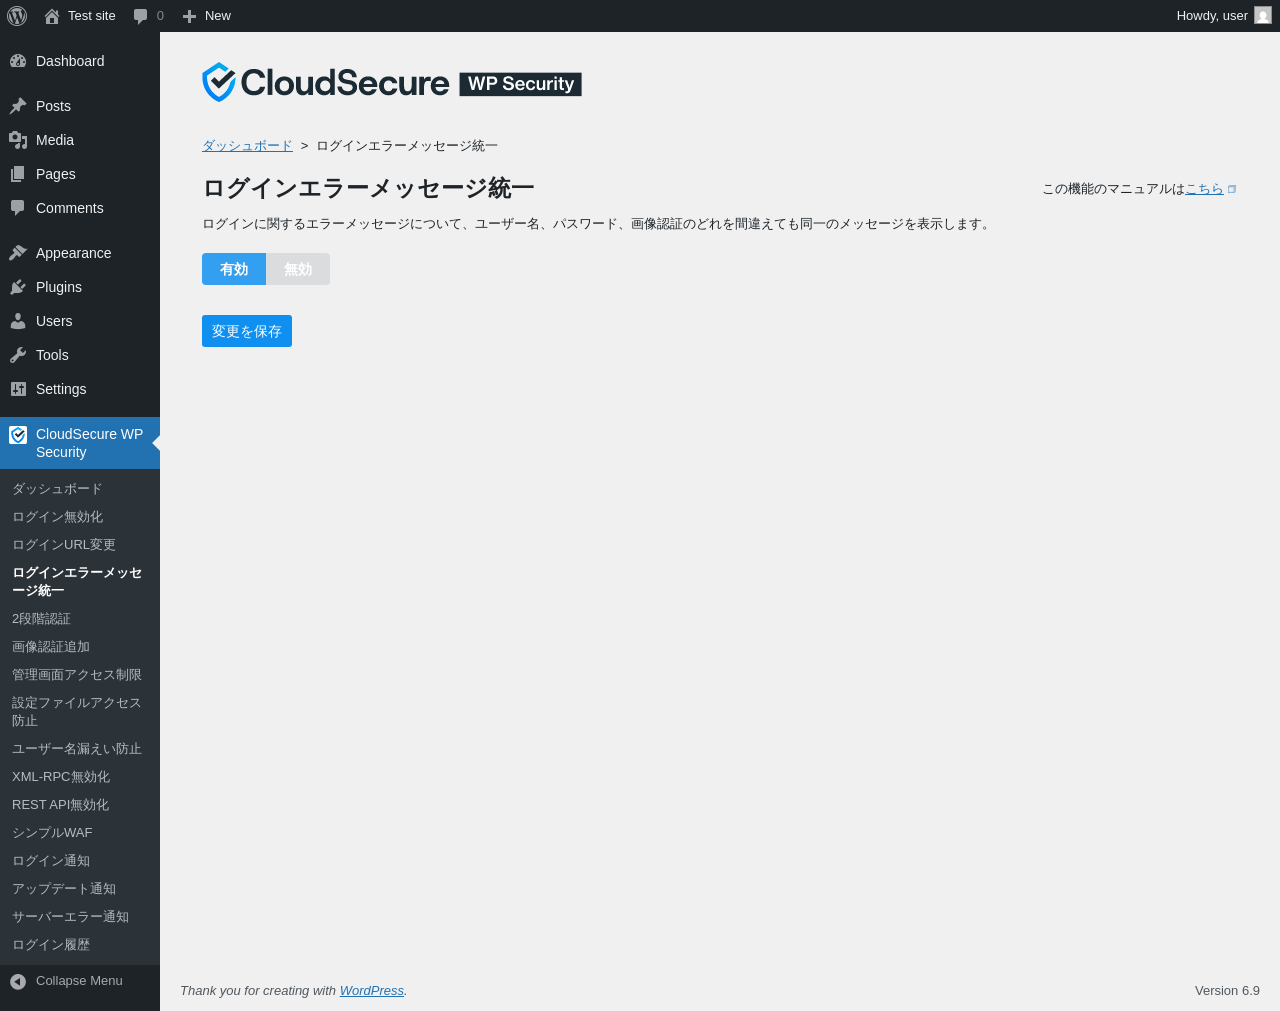Disable the feature with 無効 toggle
The height and width of the screenshot is (1011, 1280).
tap(298, 269)
